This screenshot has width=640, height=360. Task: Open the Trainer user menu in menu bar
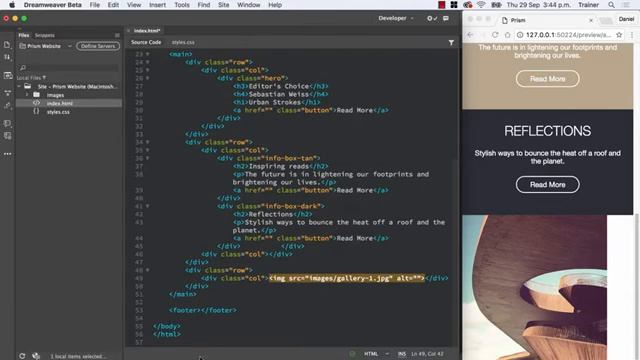[x=588, y=5]
